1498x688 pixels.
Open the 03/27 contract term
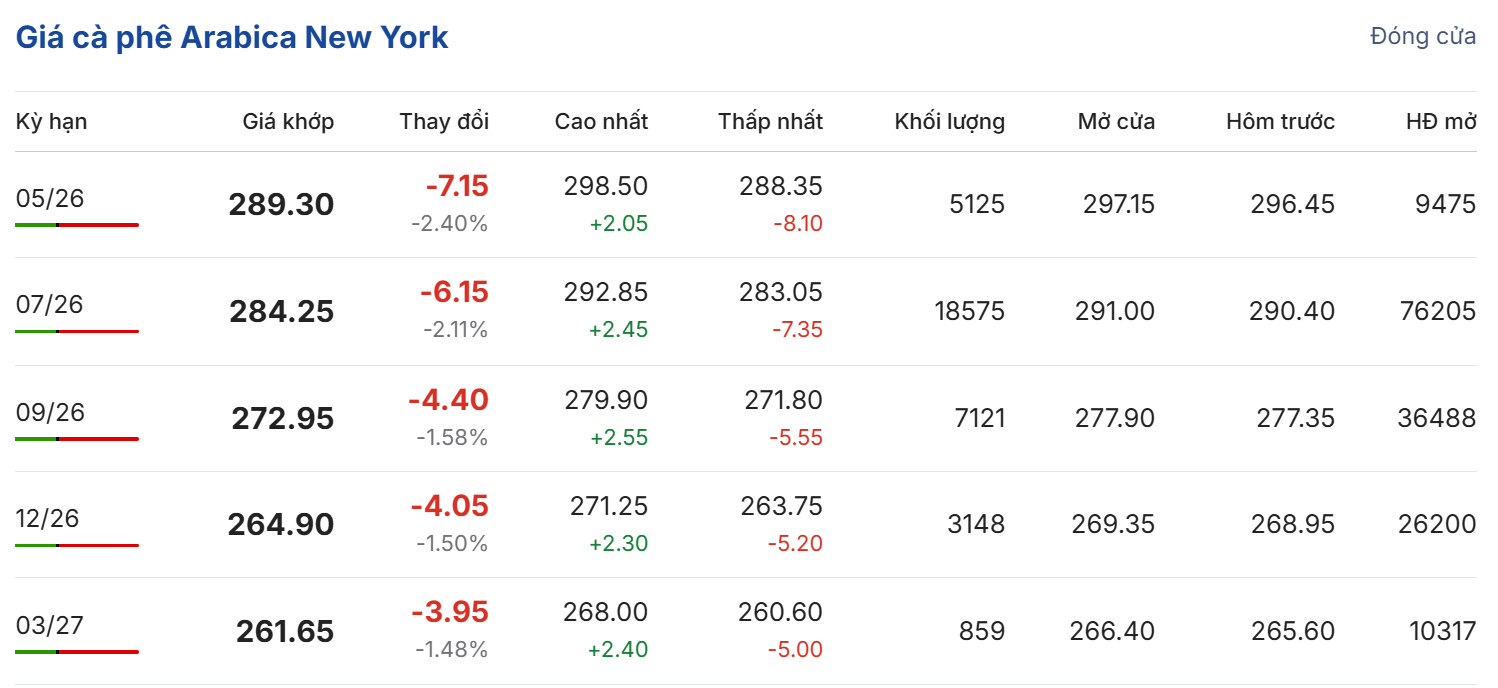point(50,625)
